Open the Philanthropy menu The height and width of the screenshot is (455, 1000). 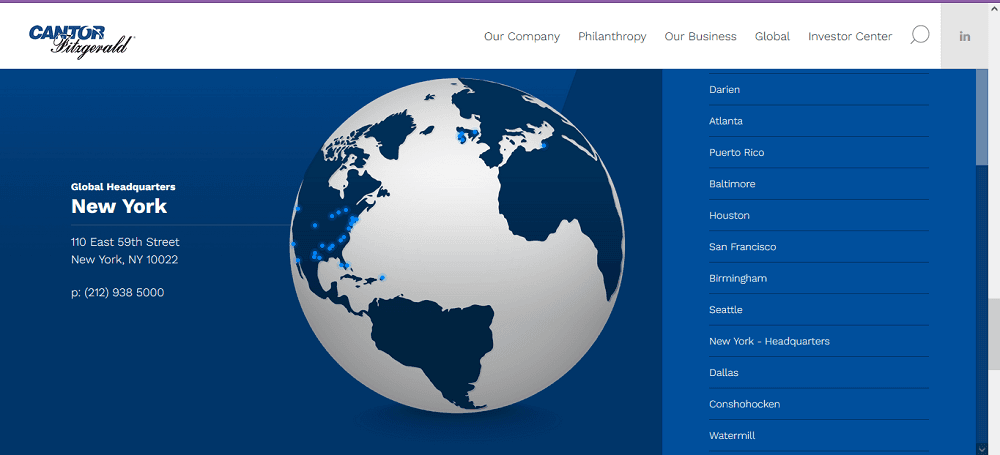click(612, 36)
